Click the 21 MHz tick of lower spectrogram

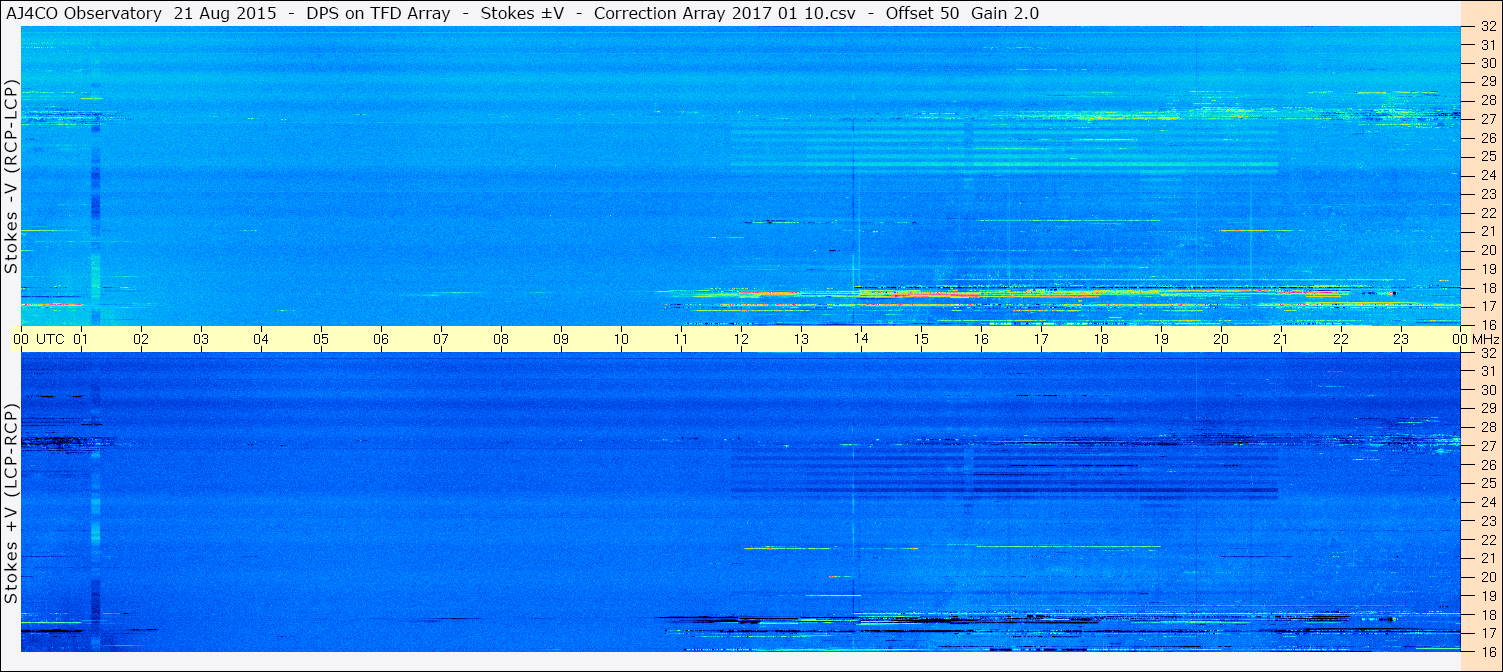[x=1487, y=558]
